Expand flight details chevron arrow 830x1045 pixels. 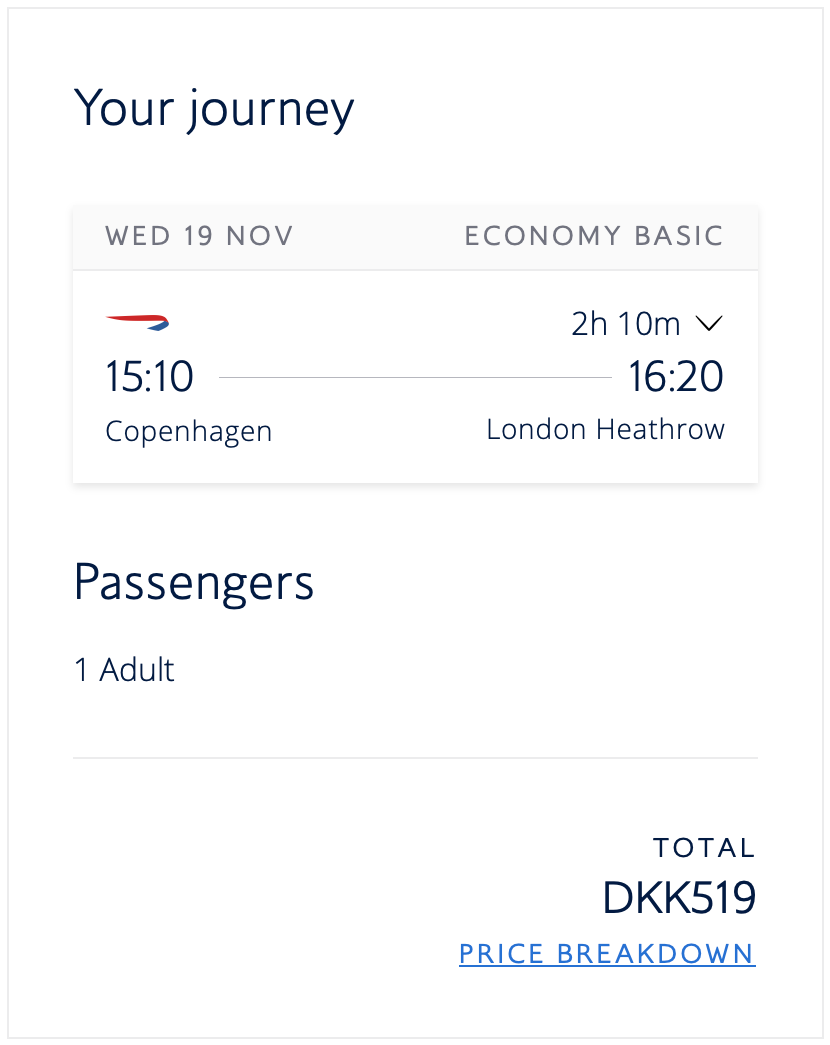709,324
